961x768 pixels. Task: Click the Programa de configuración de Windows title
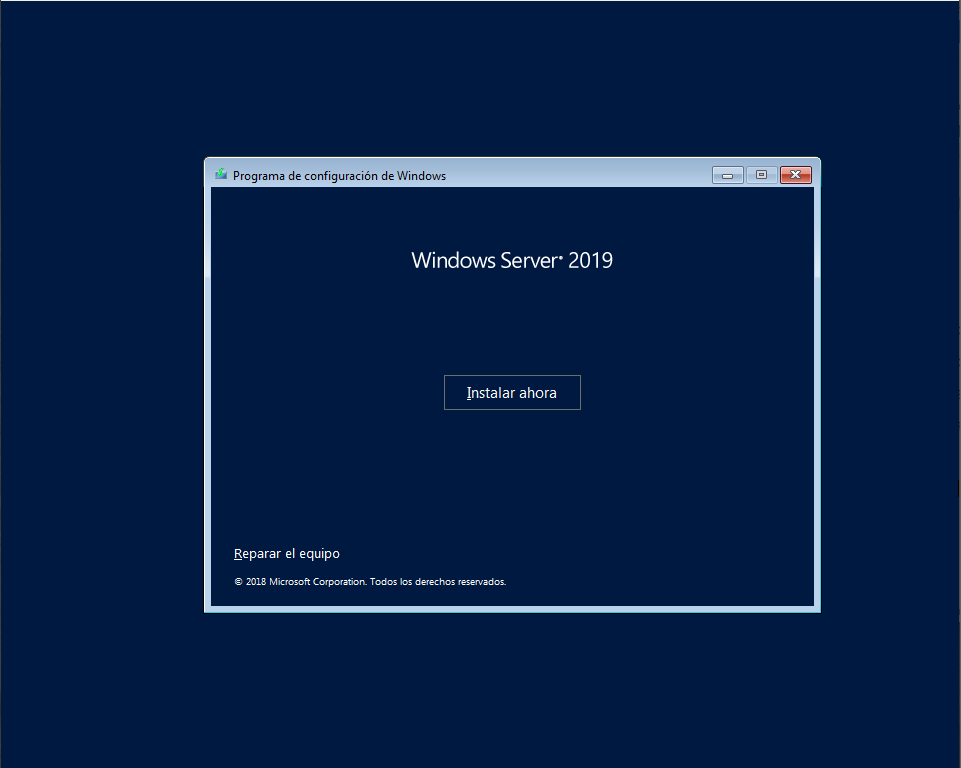[340, 176]
